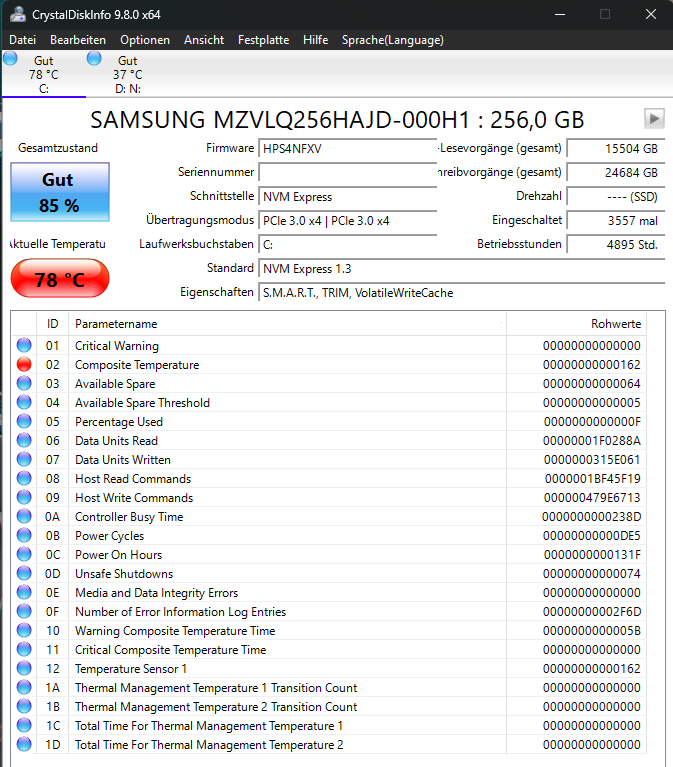Open the Hilfe menu
This screenshot has width=673, height=767.
[315, 40]
